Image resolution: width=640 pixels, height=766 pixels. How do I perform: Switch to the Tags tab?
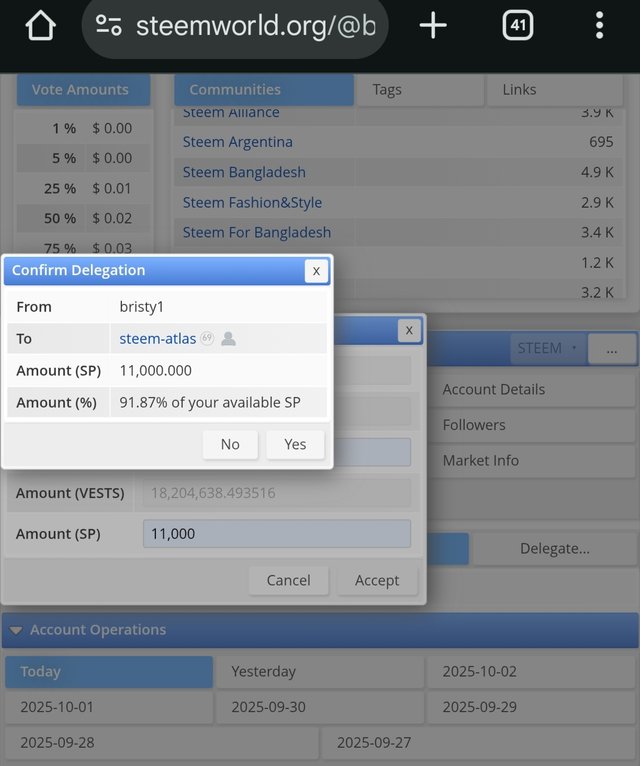pos(420,90)
